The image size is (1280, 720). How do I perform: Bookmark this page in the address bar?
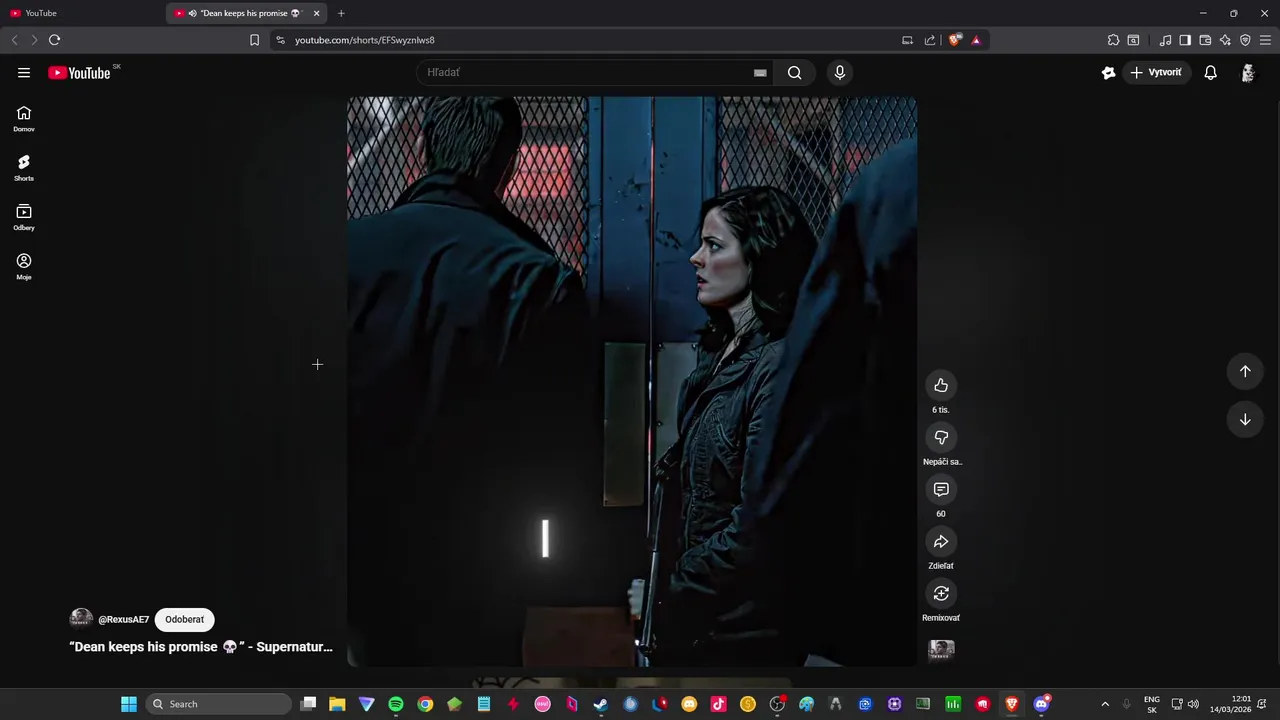point(254,40)
